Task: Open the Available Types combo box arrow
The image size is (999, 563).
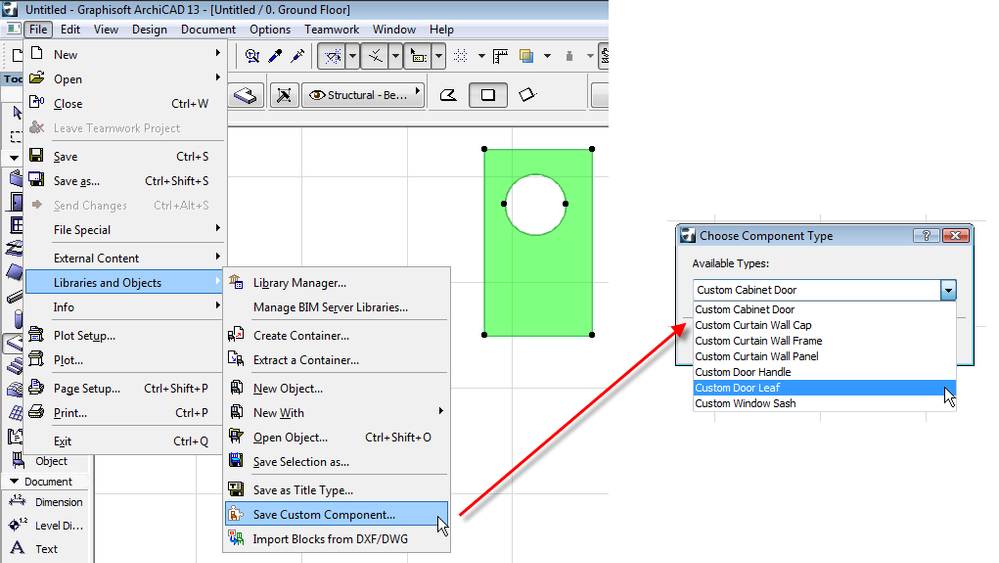Action: [948, 290]
